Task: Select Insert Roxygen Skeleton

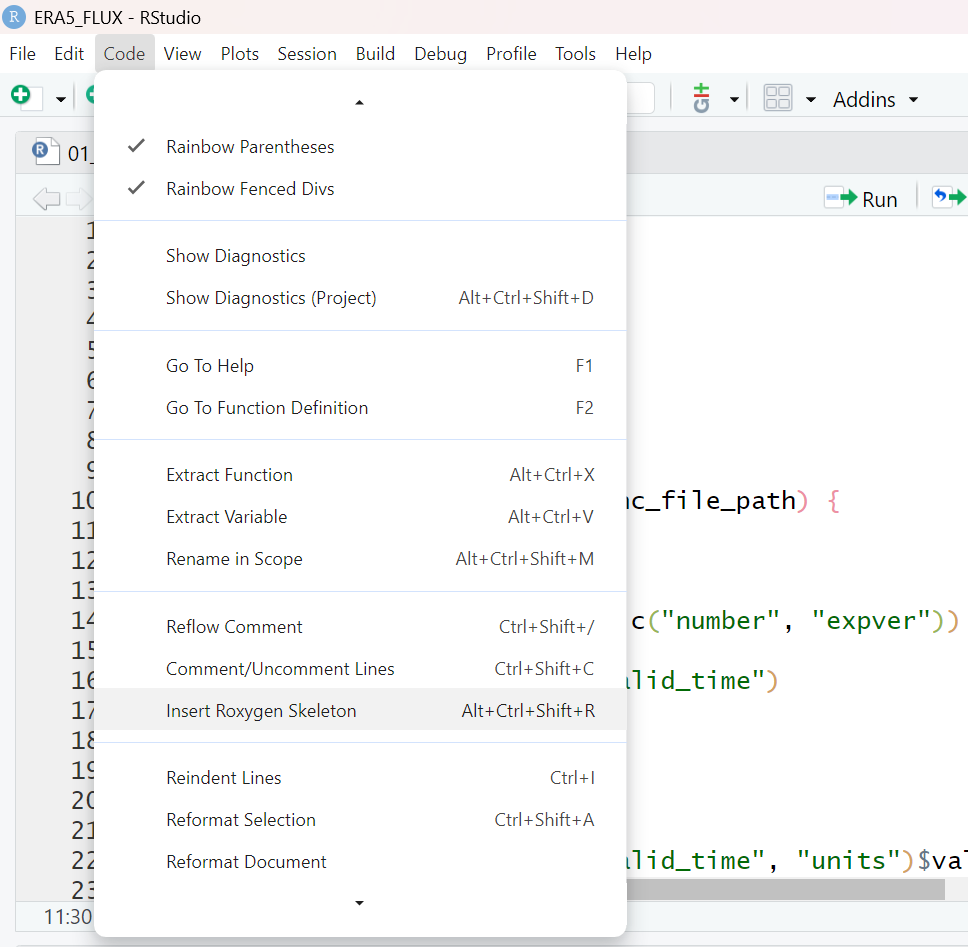Action: click(361, 711)
